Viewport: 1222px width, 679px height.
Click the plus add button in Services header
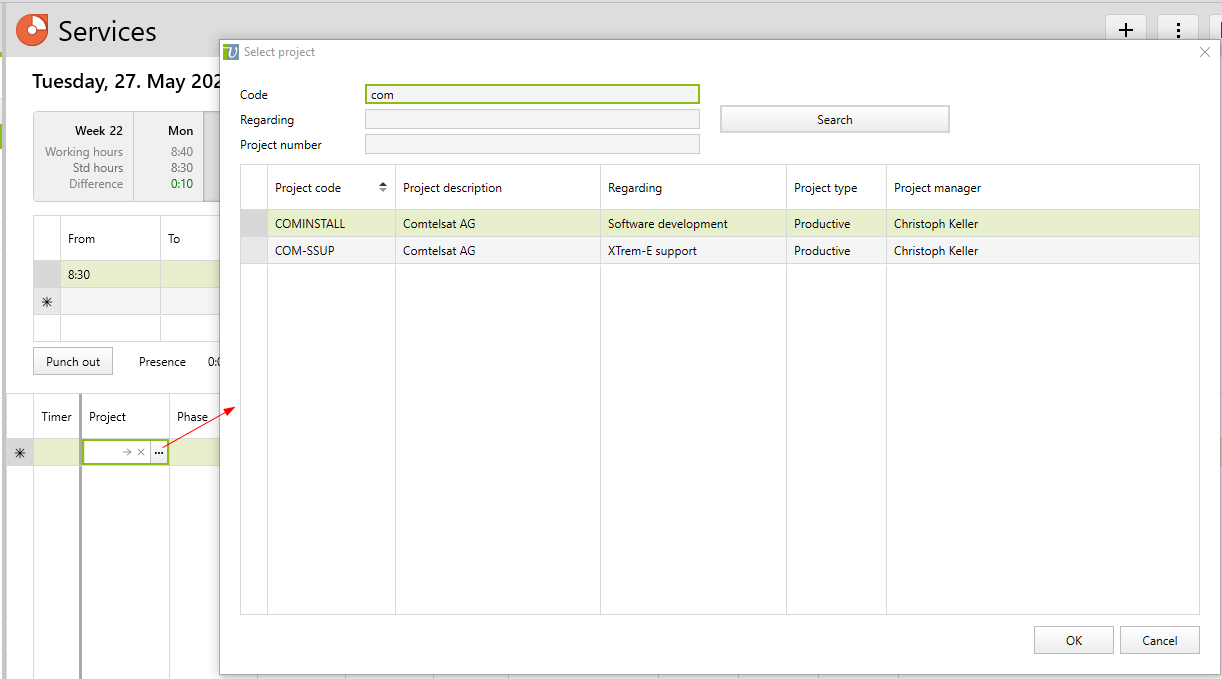tap(1125, 30)
